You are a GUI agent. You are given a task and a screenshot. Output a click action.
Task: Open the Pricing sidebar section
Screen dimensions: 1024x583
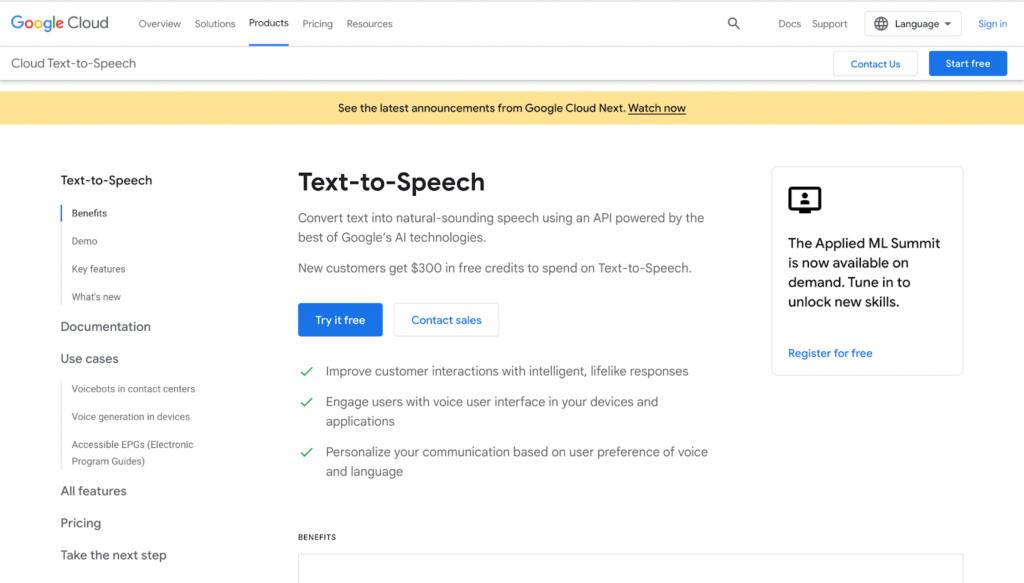click(81, 523)
